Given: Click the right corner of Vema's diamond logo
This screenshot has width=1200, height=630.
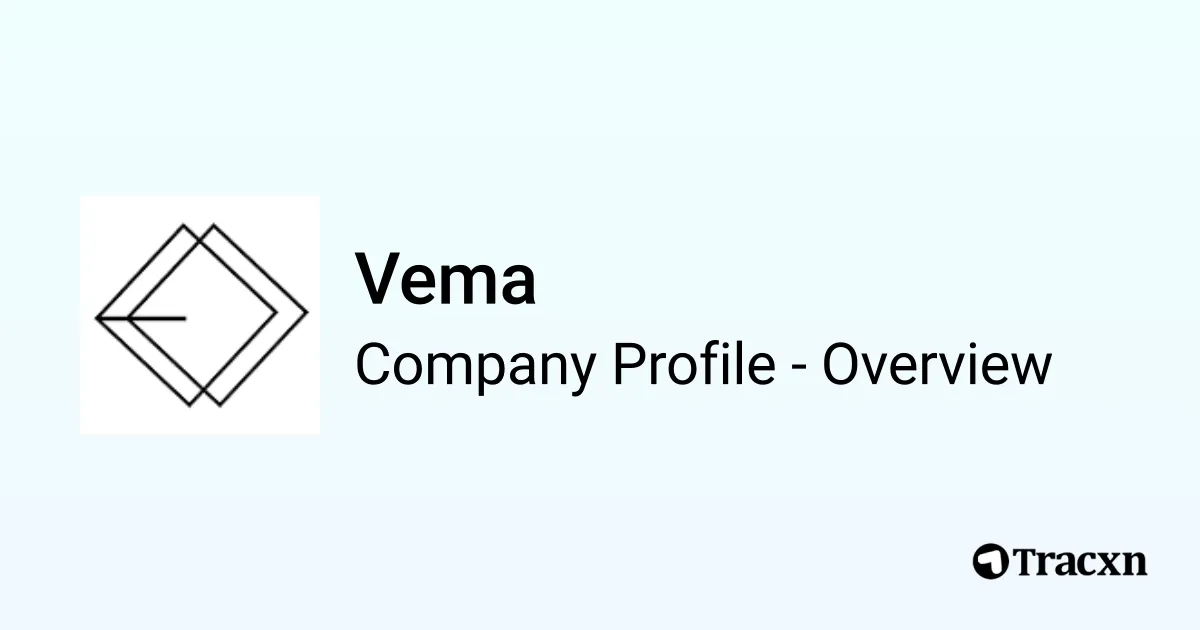Looking at the screenshot, I should click(306, 314).
